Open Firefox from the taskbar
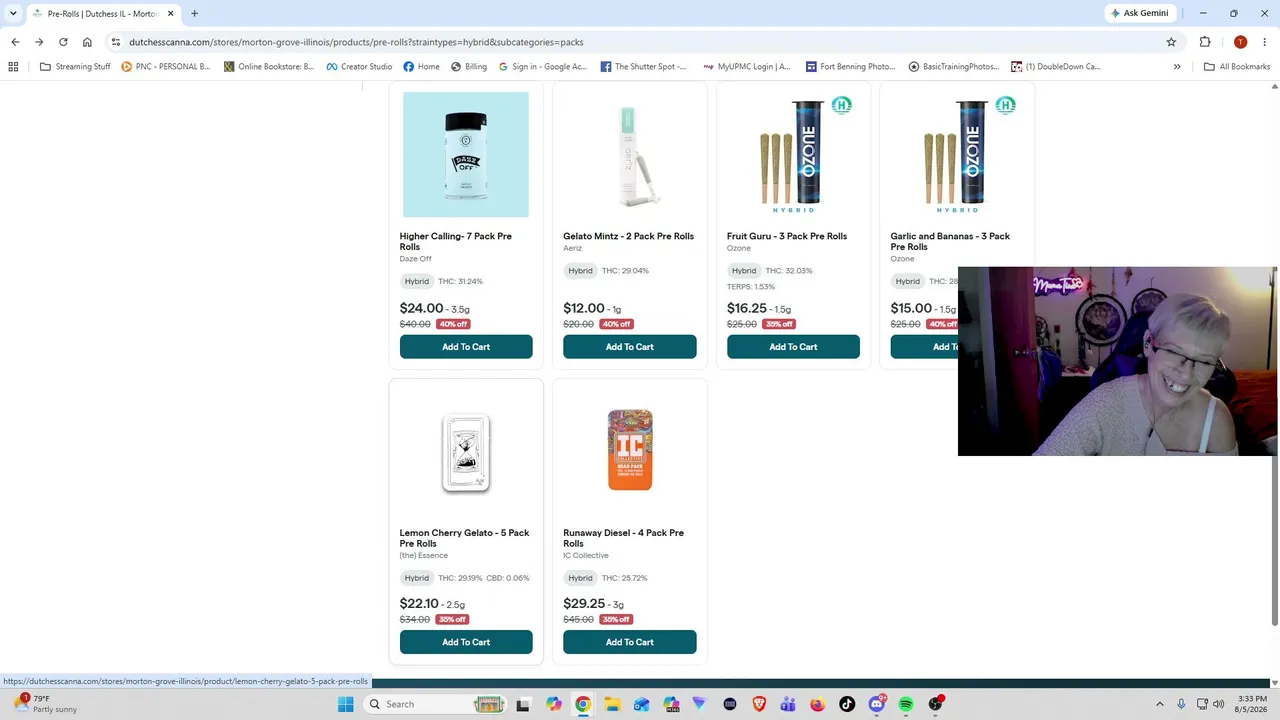The height and width of the screenshot is (720, 1280). (x=817, y=704)
